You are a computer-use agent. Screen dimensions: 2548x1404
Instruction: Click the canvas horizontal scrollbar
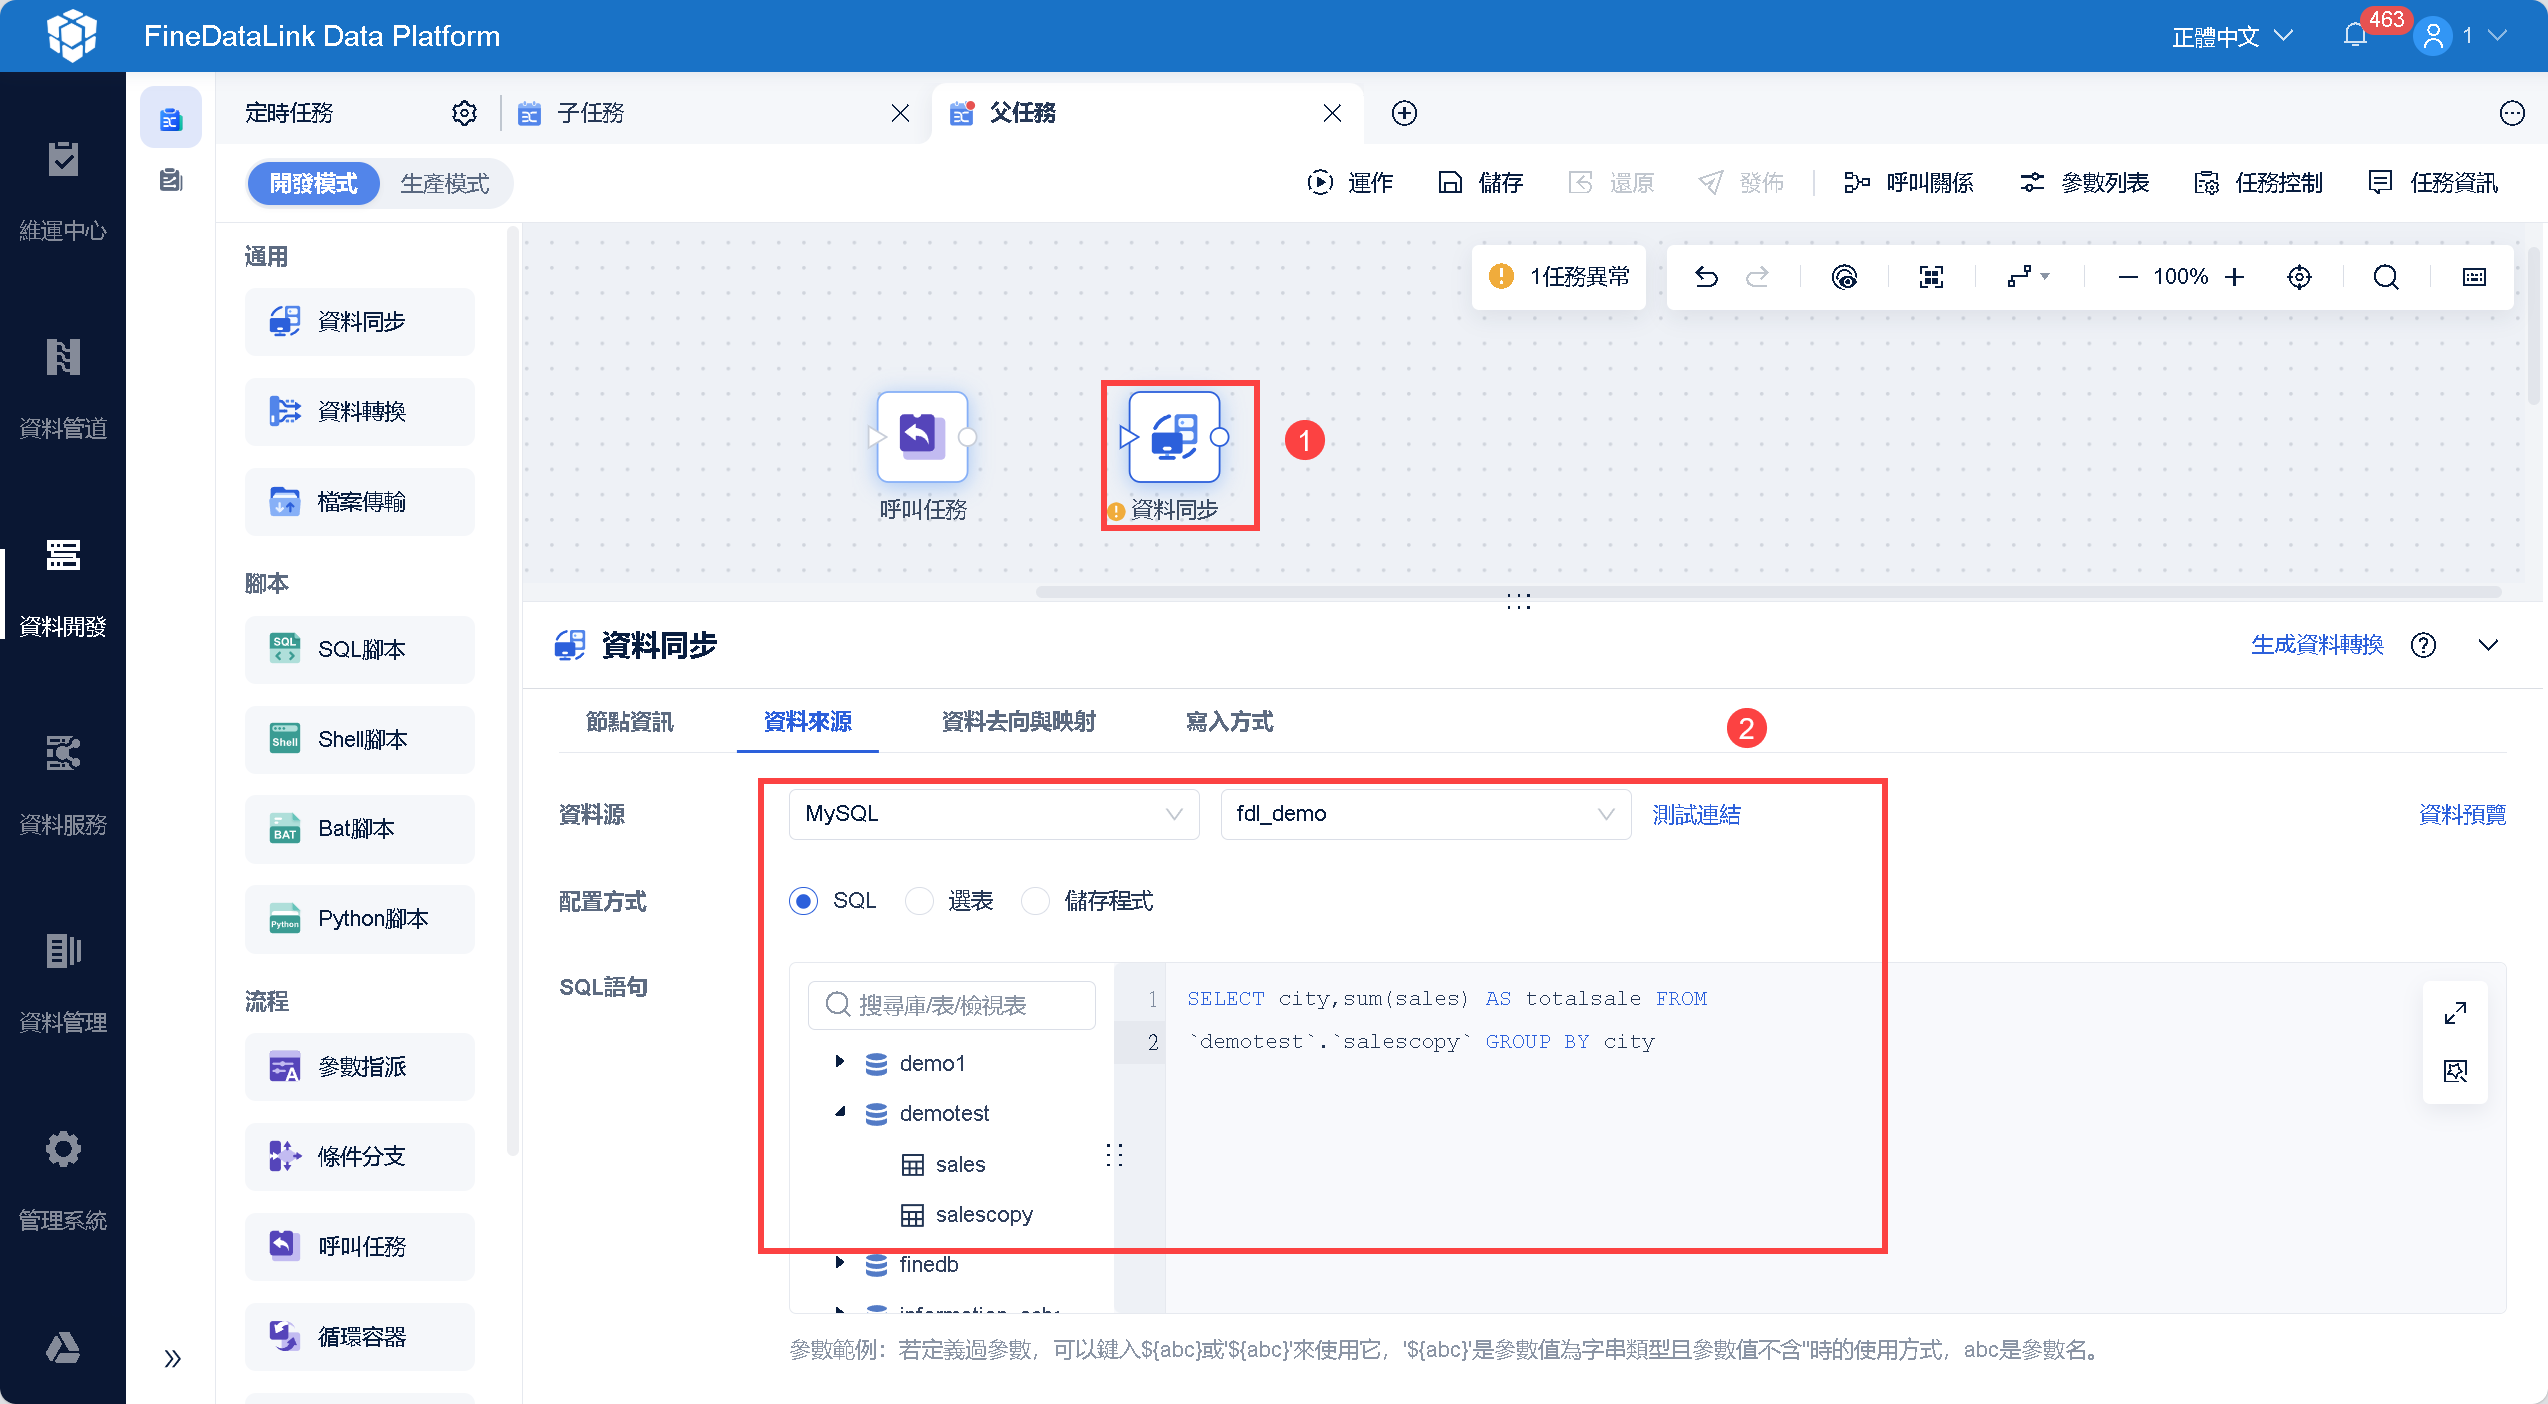(1768, 592)
